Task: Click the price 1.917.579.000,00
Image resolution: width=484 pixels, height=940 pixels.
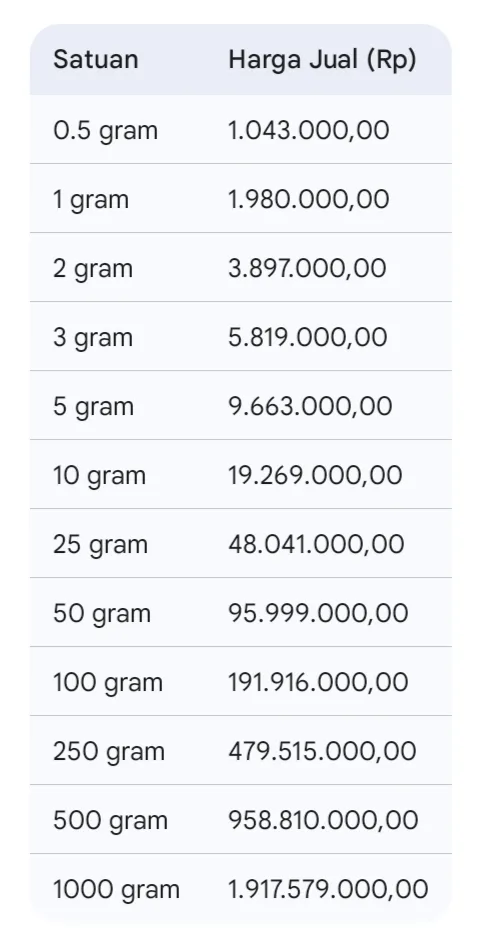Action: (328, 889)
